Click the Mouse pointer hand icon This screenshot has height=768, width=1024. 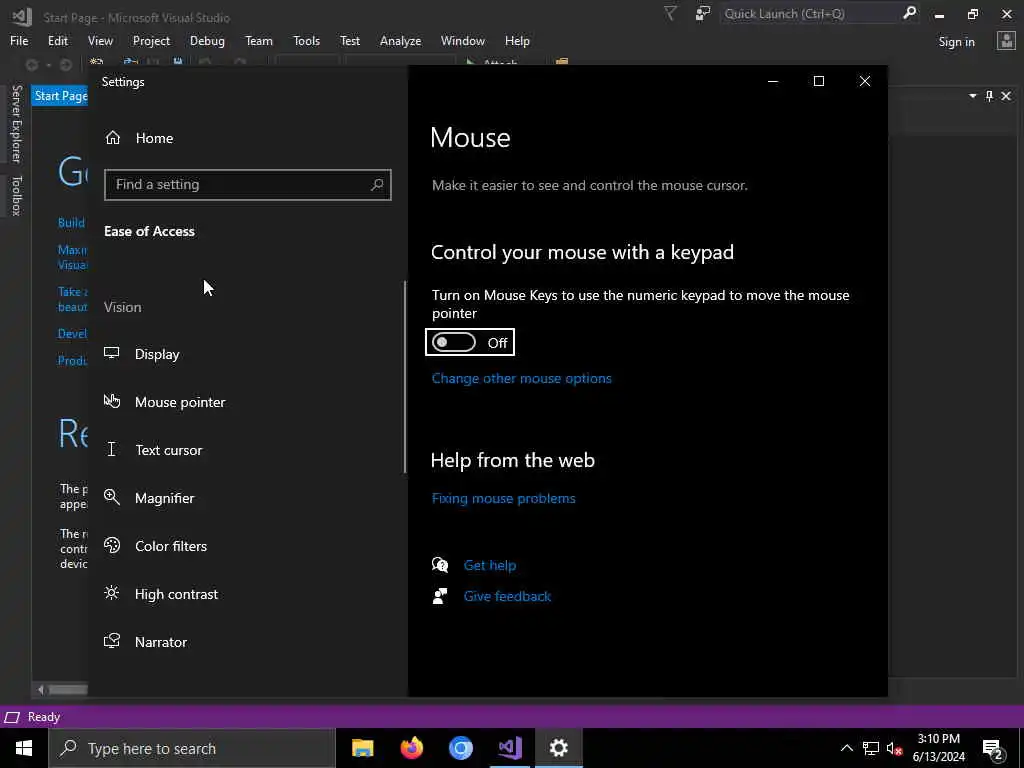click(x=112, y=401)
